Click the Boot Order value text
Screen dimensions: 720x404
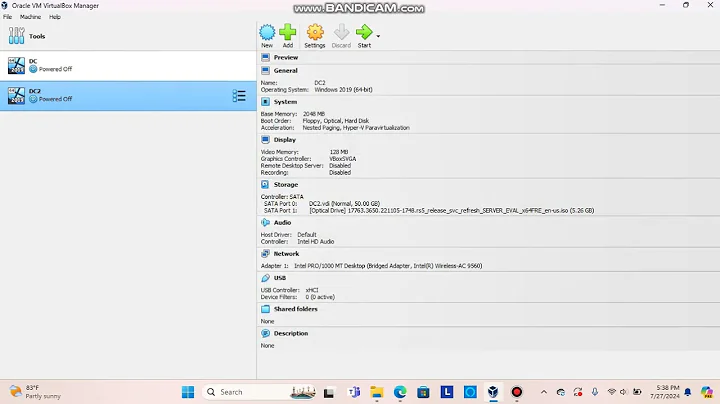336,121
